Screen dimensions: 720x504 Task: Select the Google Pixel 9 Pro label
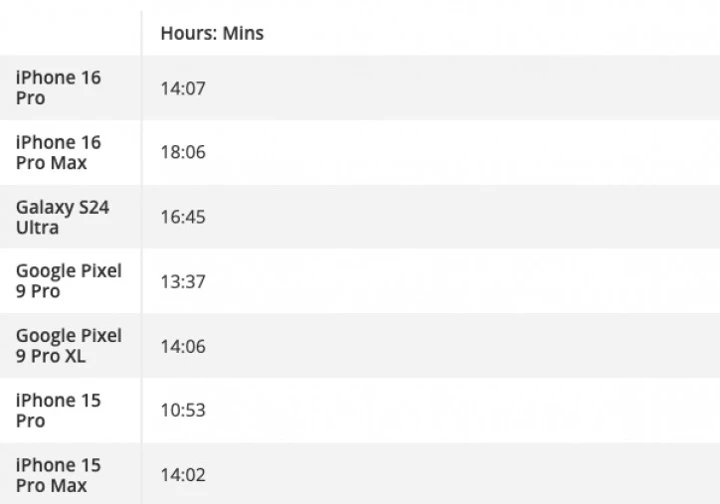(x=68, y=281)
